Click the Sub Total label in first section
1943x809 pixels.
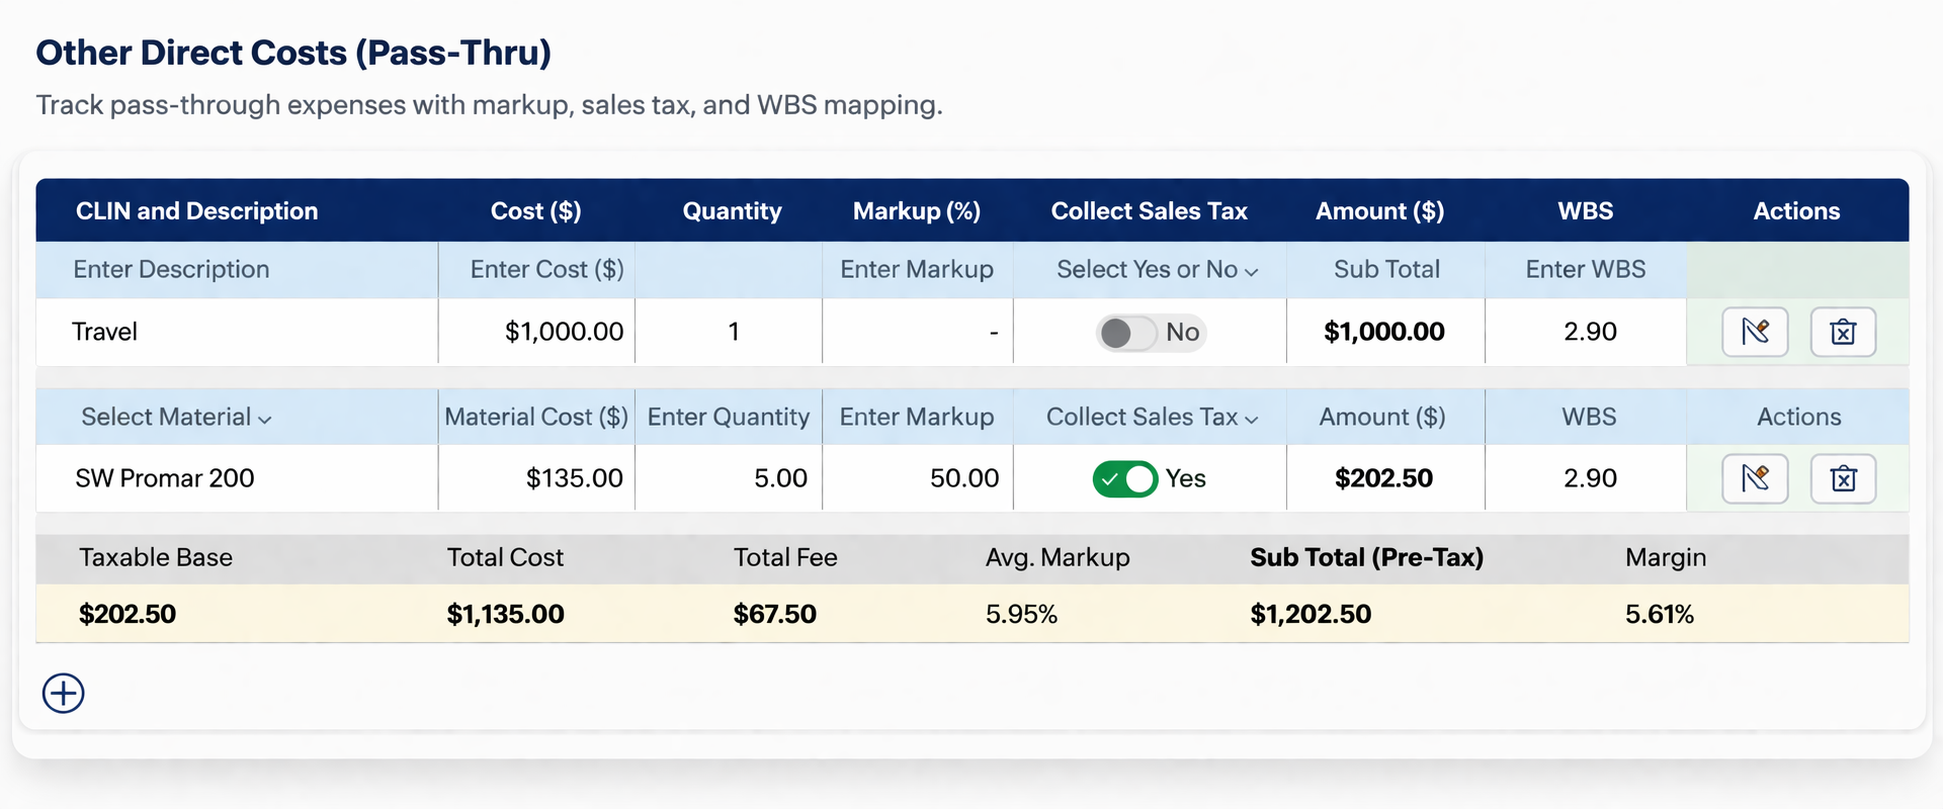click(1387, 270)
